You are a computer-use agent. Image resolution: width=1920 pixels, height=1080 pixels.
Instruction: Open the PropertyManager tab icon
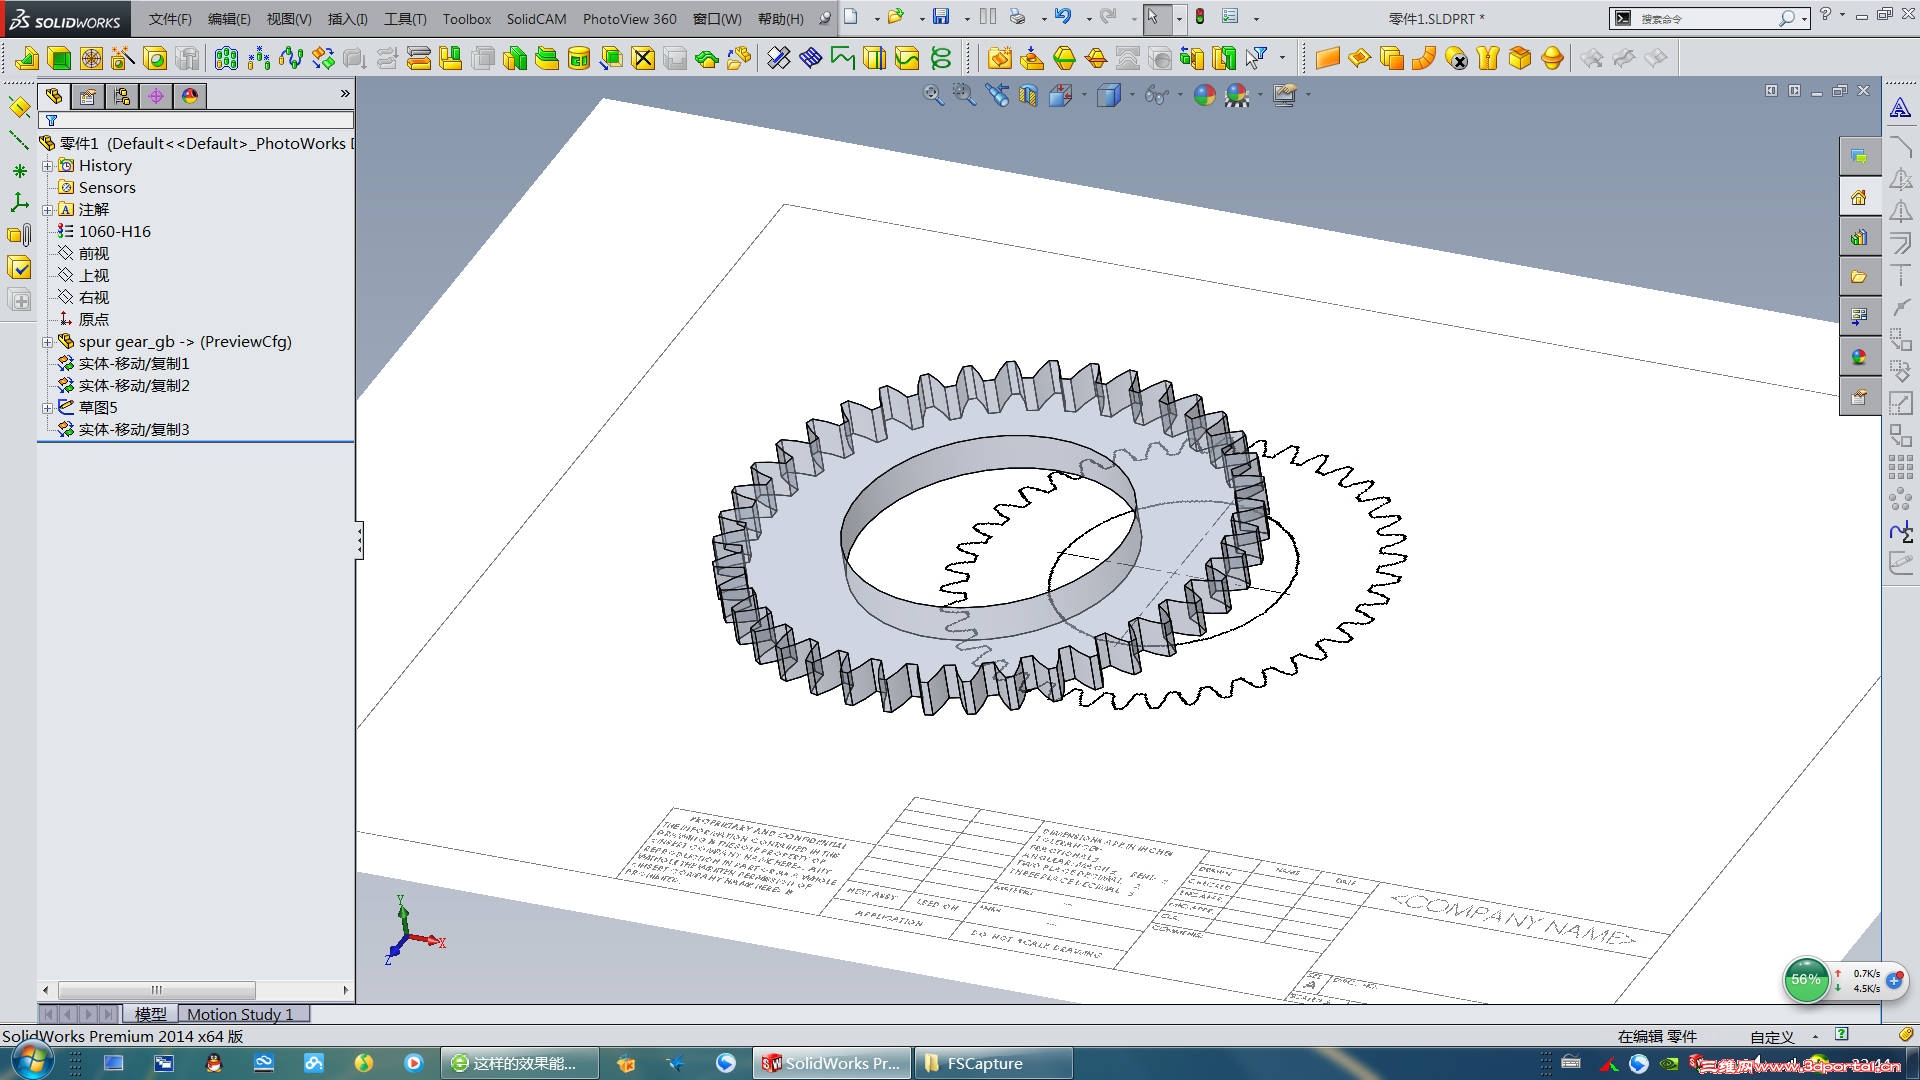point(88,96)
